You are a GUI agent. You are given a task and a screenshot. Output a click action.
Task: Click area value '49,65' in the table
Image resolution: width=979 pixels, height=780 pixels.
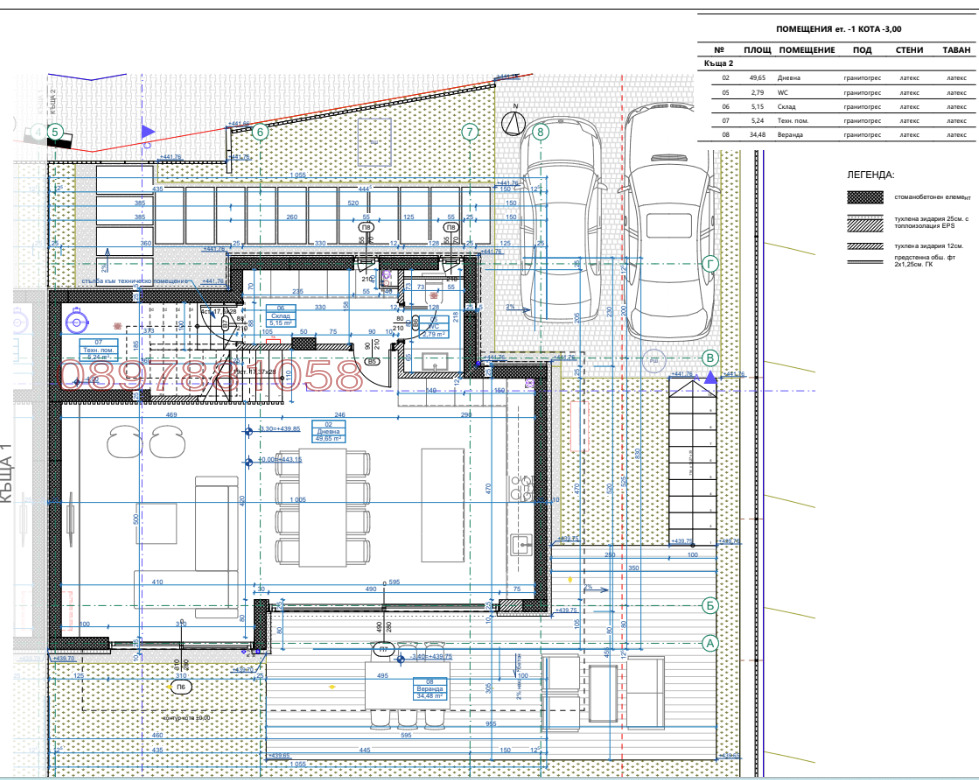click(757, 78)
